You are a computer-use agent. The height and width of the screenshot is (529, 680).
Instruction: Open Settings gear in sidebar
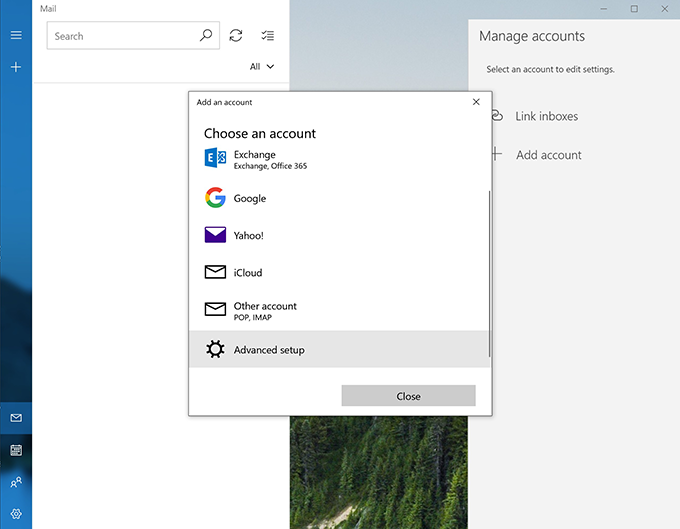(x=16, y=514)
